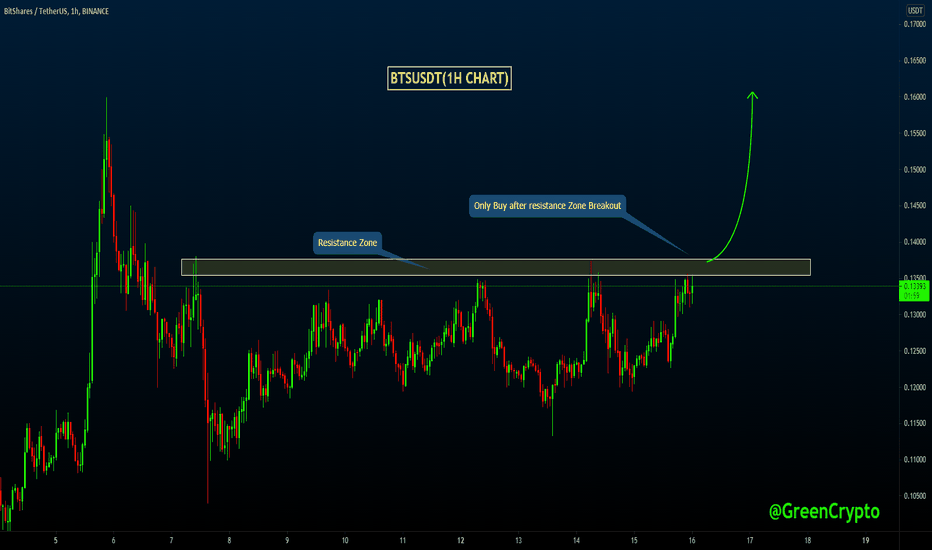This screenshot has height=550, width=932.
Task: Click date label 10 on time axis
Action: click(345, 540)
